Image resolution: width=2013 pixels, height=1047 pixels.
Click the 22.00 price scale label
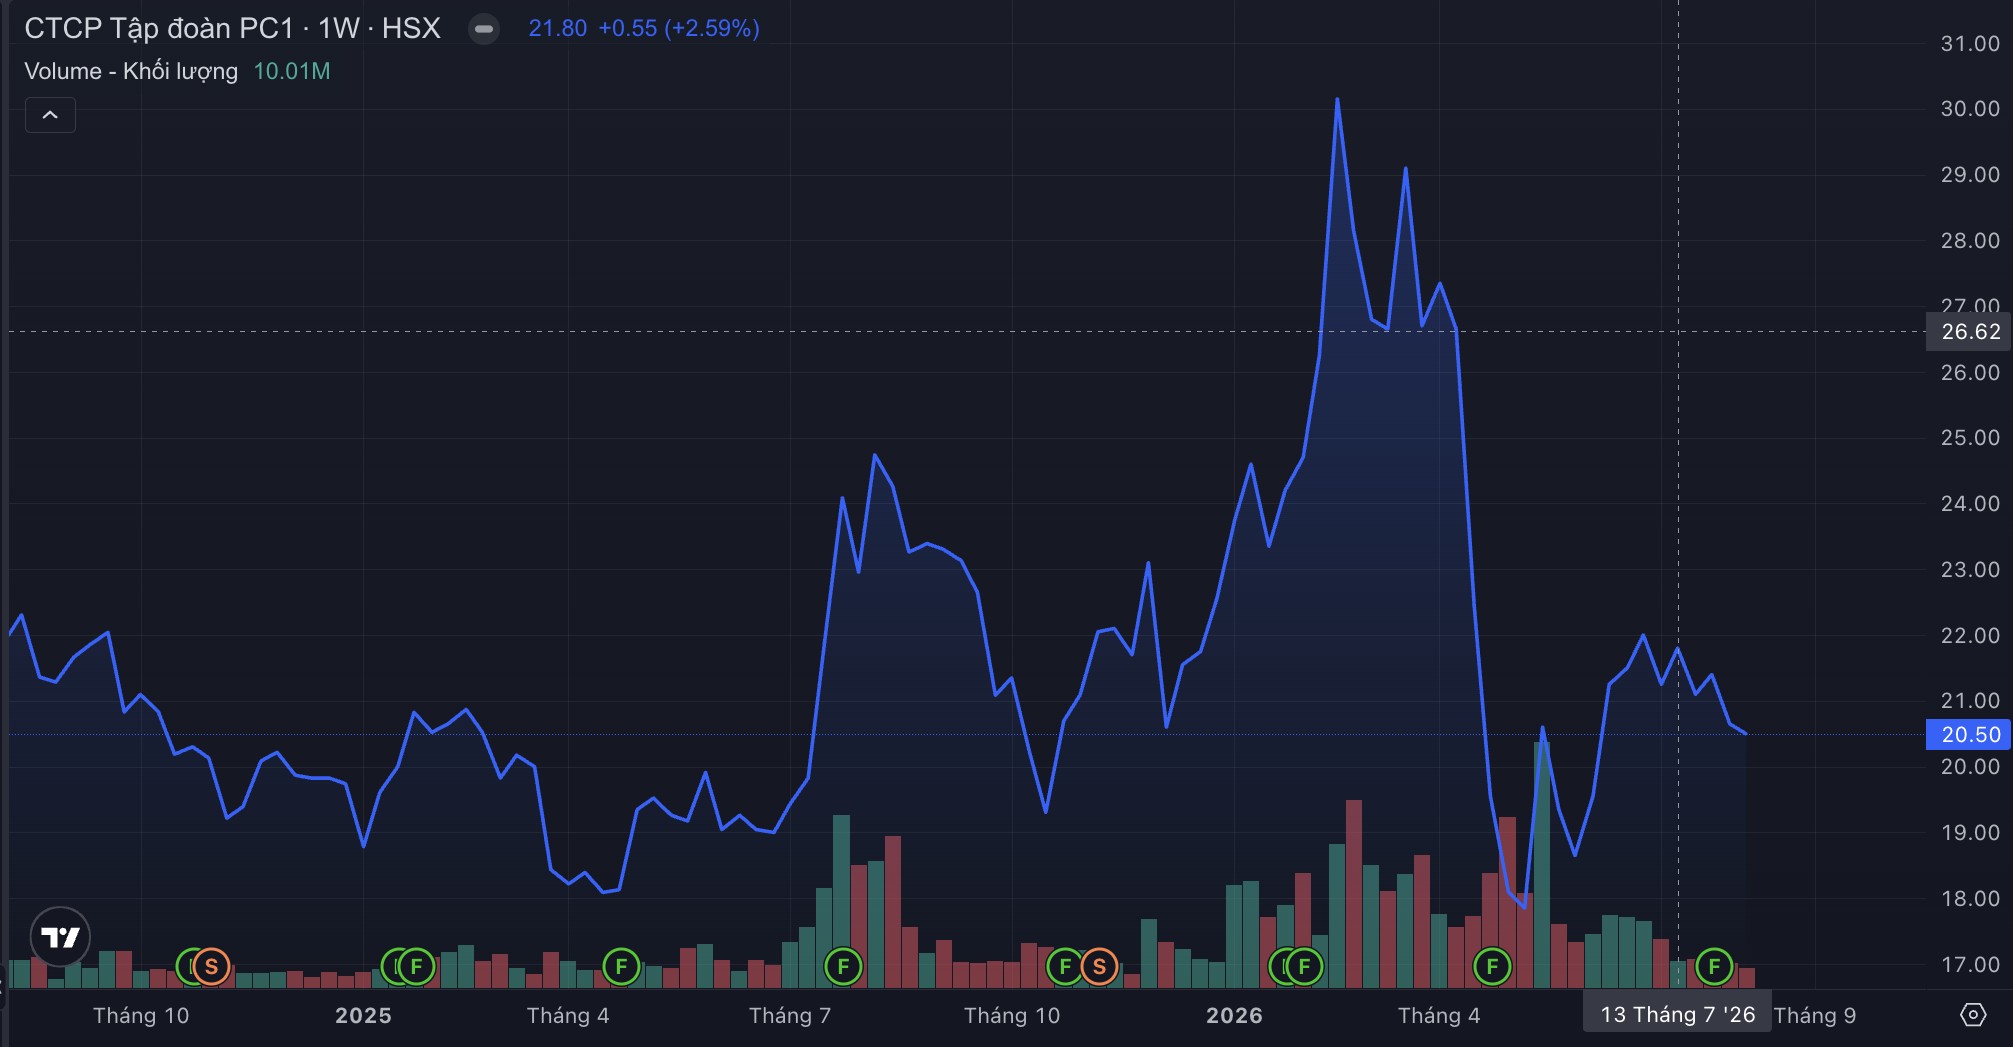click(1970, 636)
